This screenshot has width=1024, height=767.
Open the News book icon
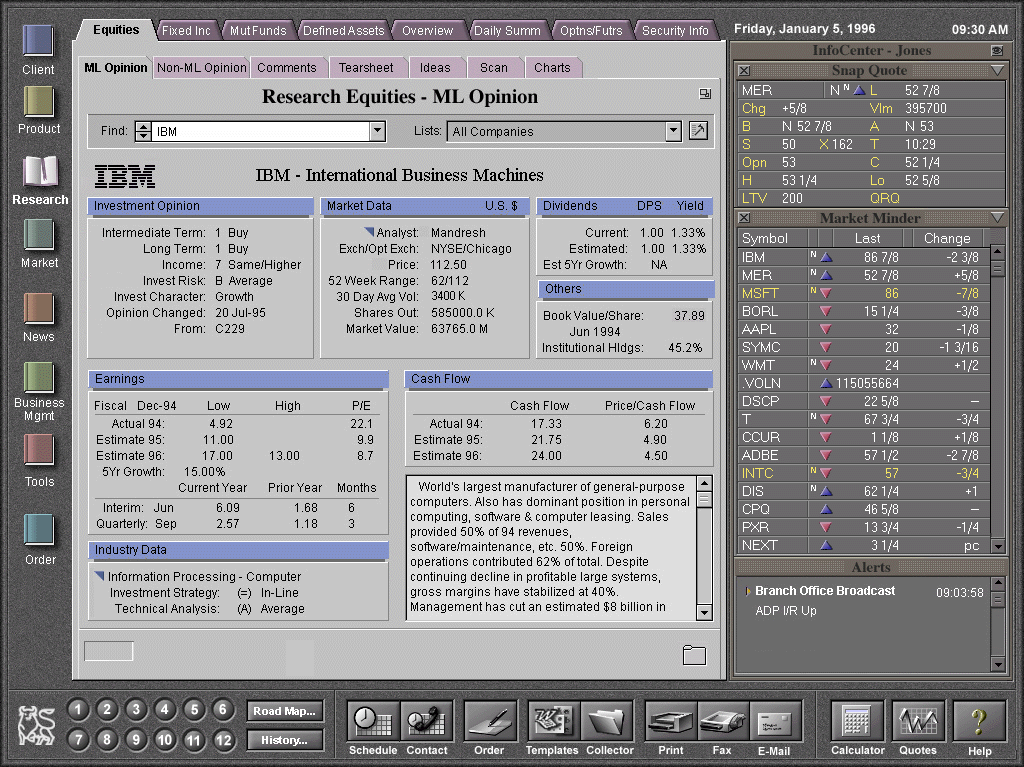tap(39, 308)
